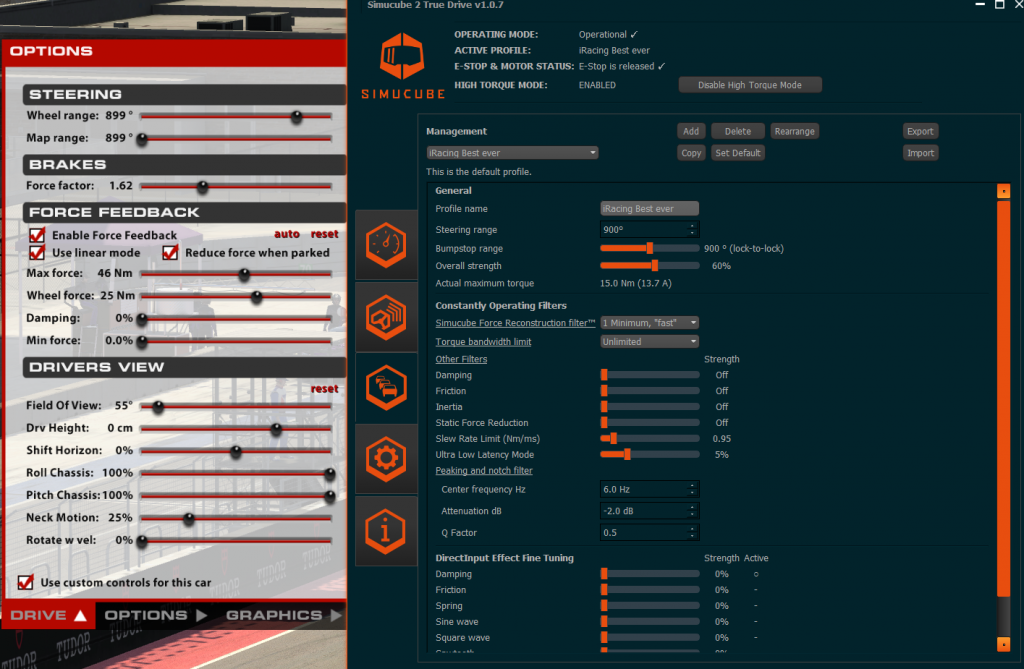Click the Wheel range slider handle
This screenshot has height=669, width=1024.
coord(296,117)
